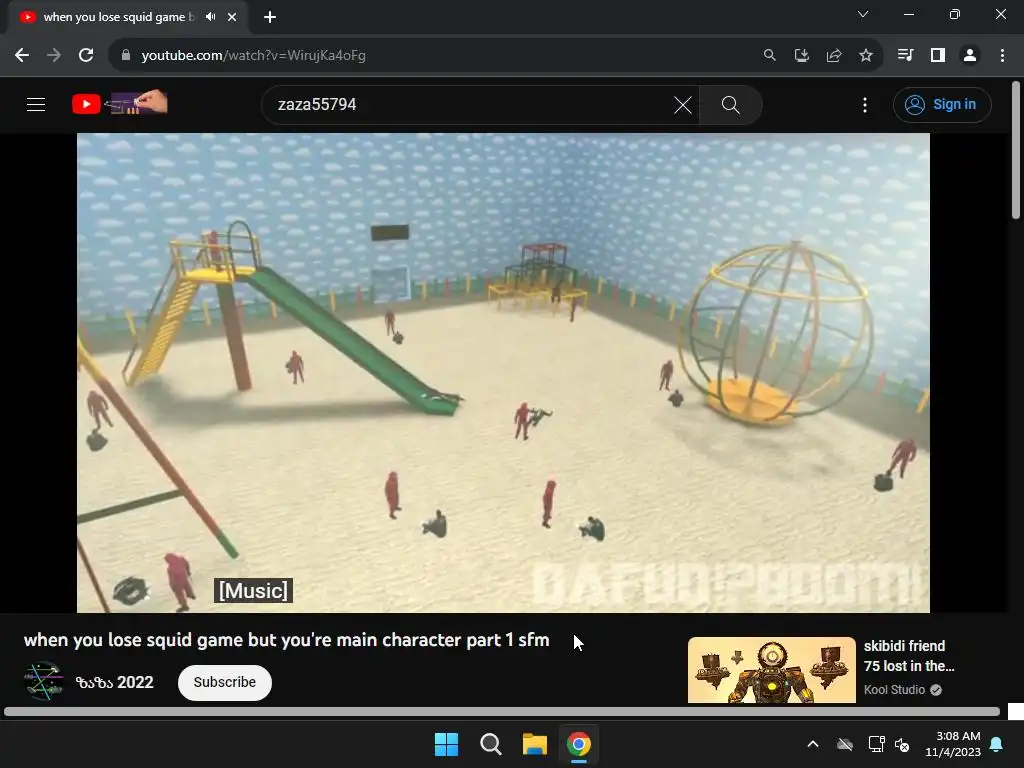Screen dimensions: 1024x768
Task: Open Chrome zoom magnifier icon in address bar
Action: [x=769, y=56]
